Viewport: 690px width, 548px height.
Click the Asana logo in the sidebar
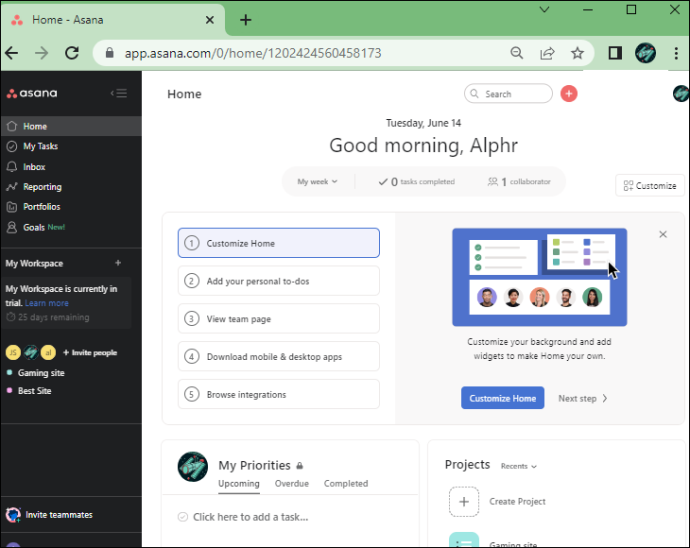coord(32,93)
